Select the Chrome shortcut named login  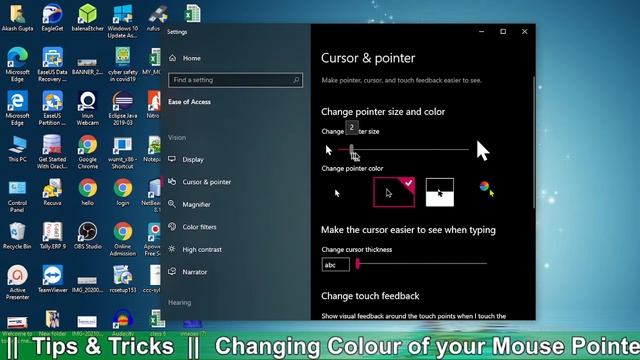coord(122,192)
